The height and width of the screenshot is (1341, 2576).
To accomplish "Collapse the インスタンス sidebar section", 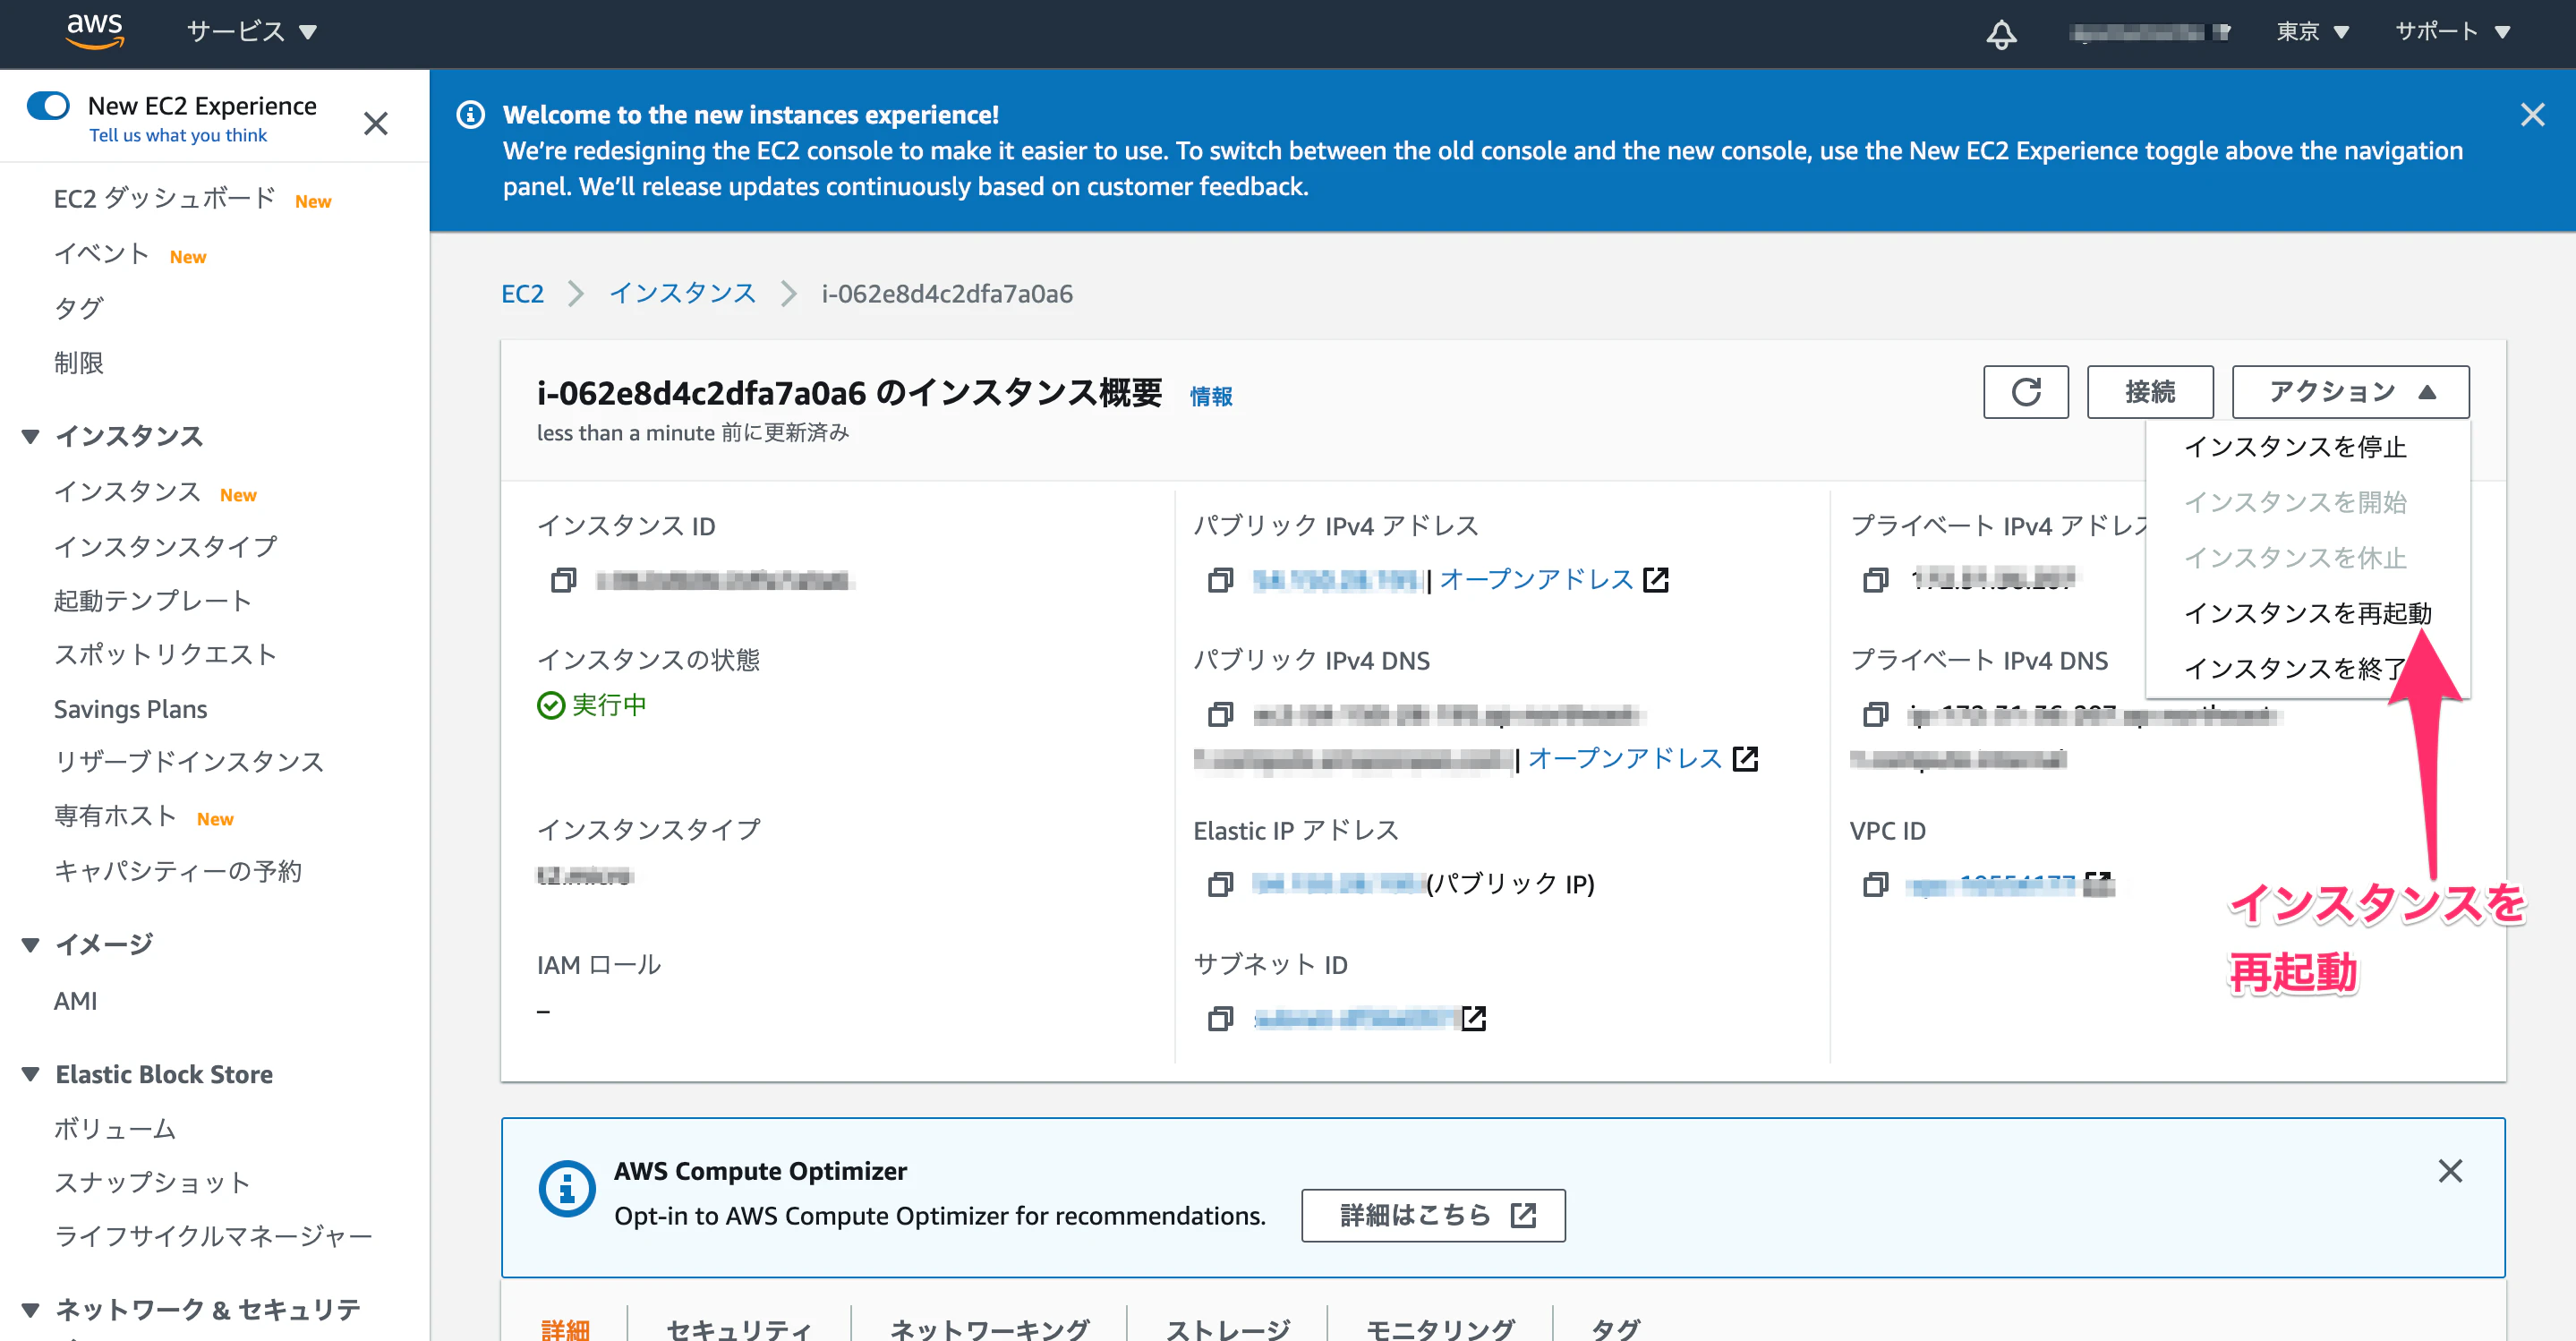I will click(31, 436).
